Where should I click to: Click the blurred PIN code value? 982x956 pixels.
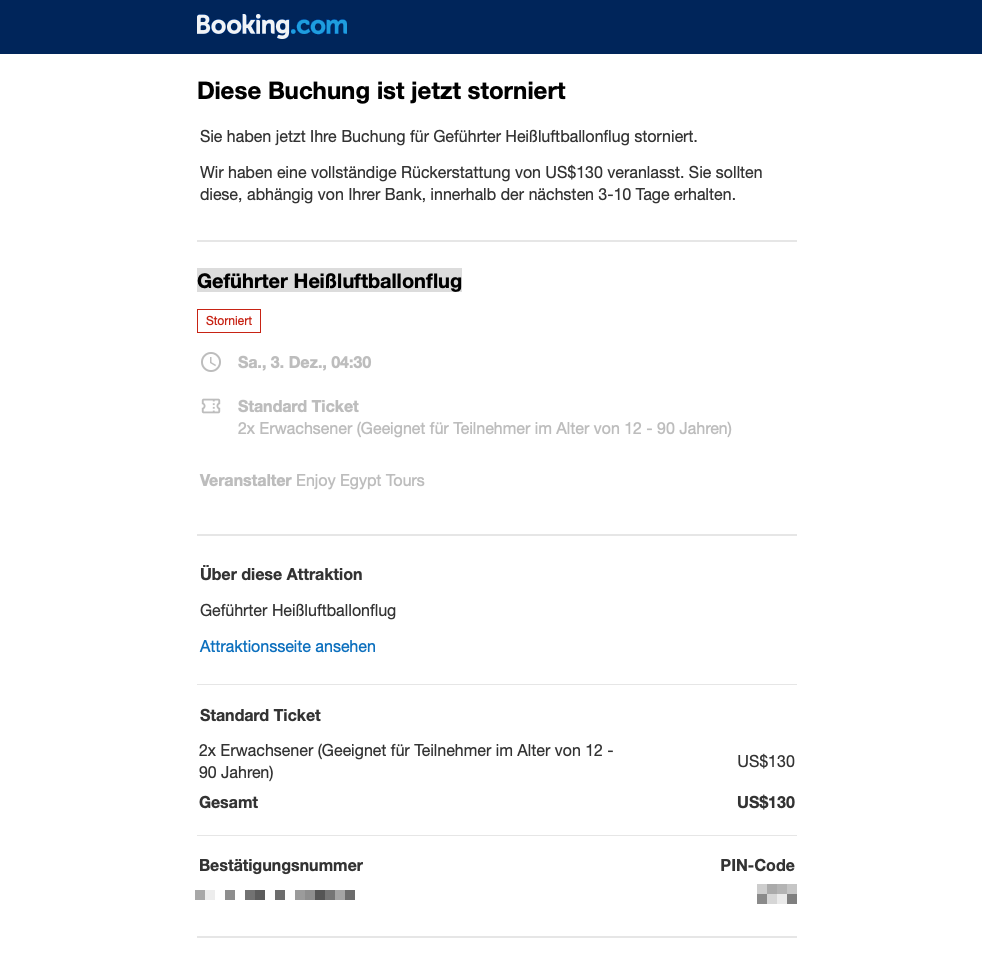tap(777, 894)
